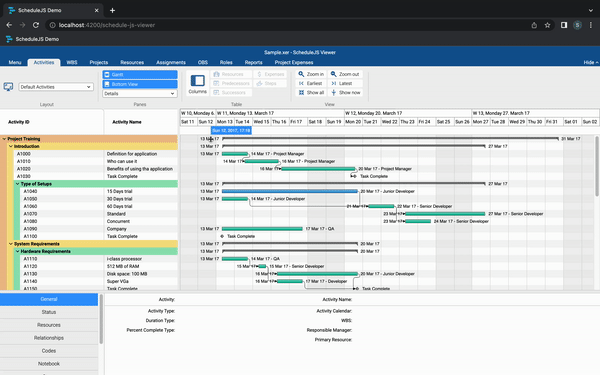
Task: Click the Show all fit icon
Action: [x=301, y=93]
